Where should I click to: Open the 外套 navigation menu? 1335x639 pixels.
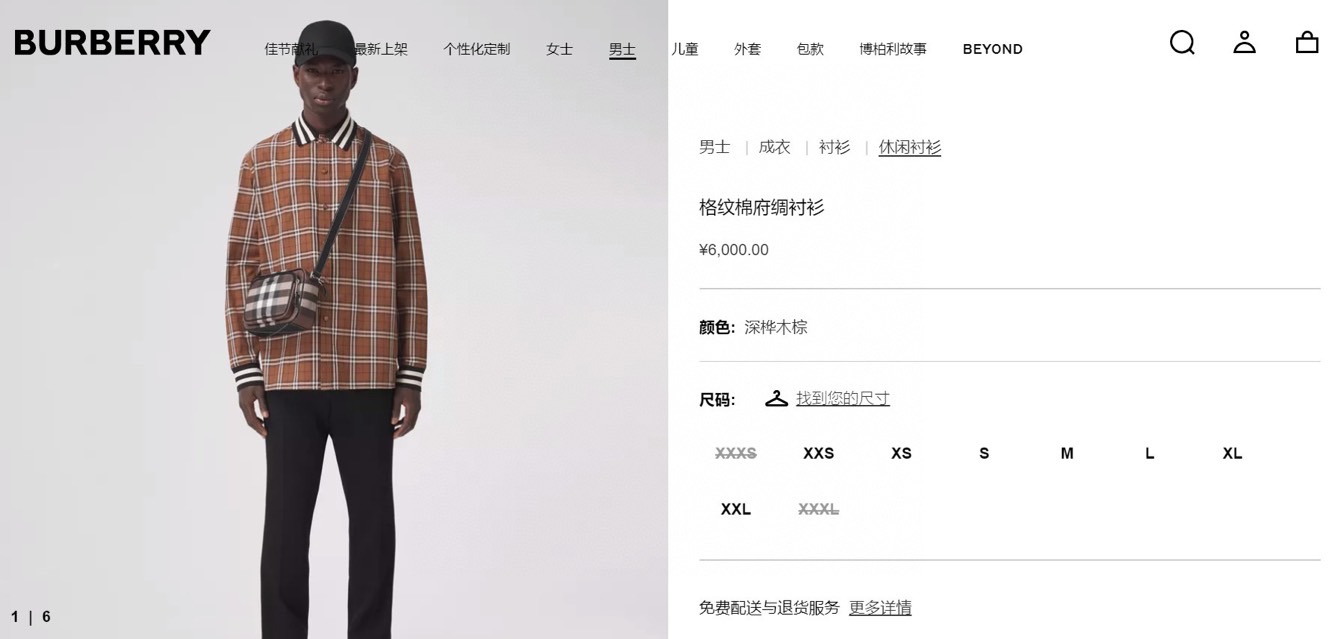pyautogui.click(x=747, y=49)
